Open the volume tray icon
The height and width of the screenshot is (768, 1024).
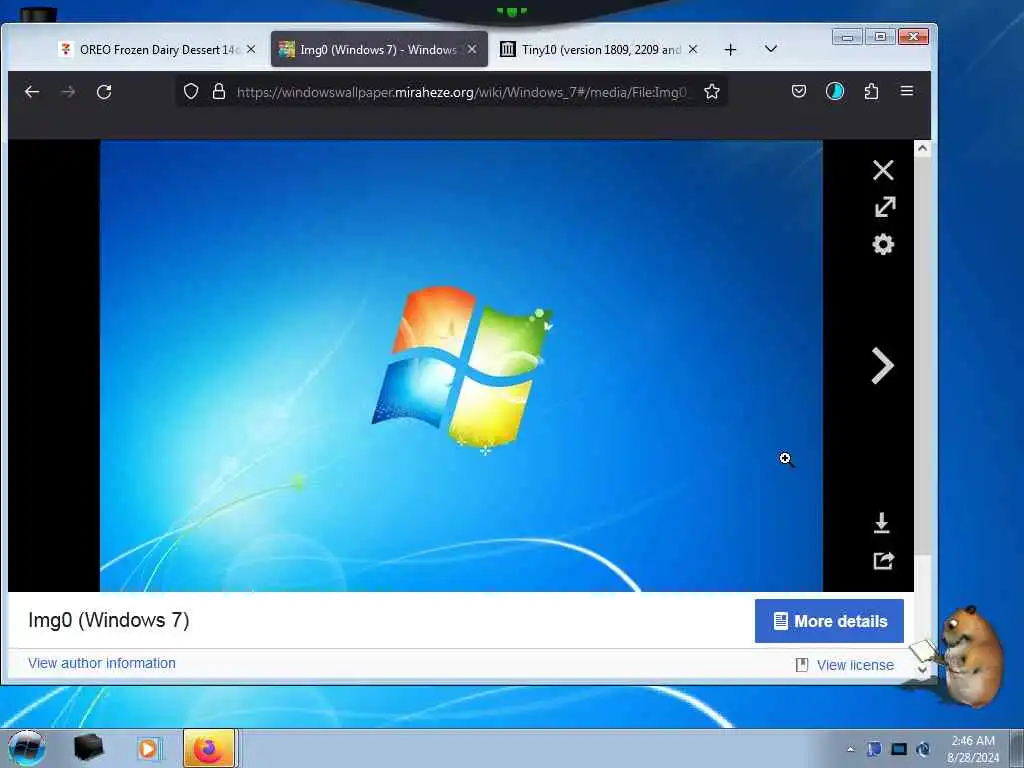pos(923,749)
